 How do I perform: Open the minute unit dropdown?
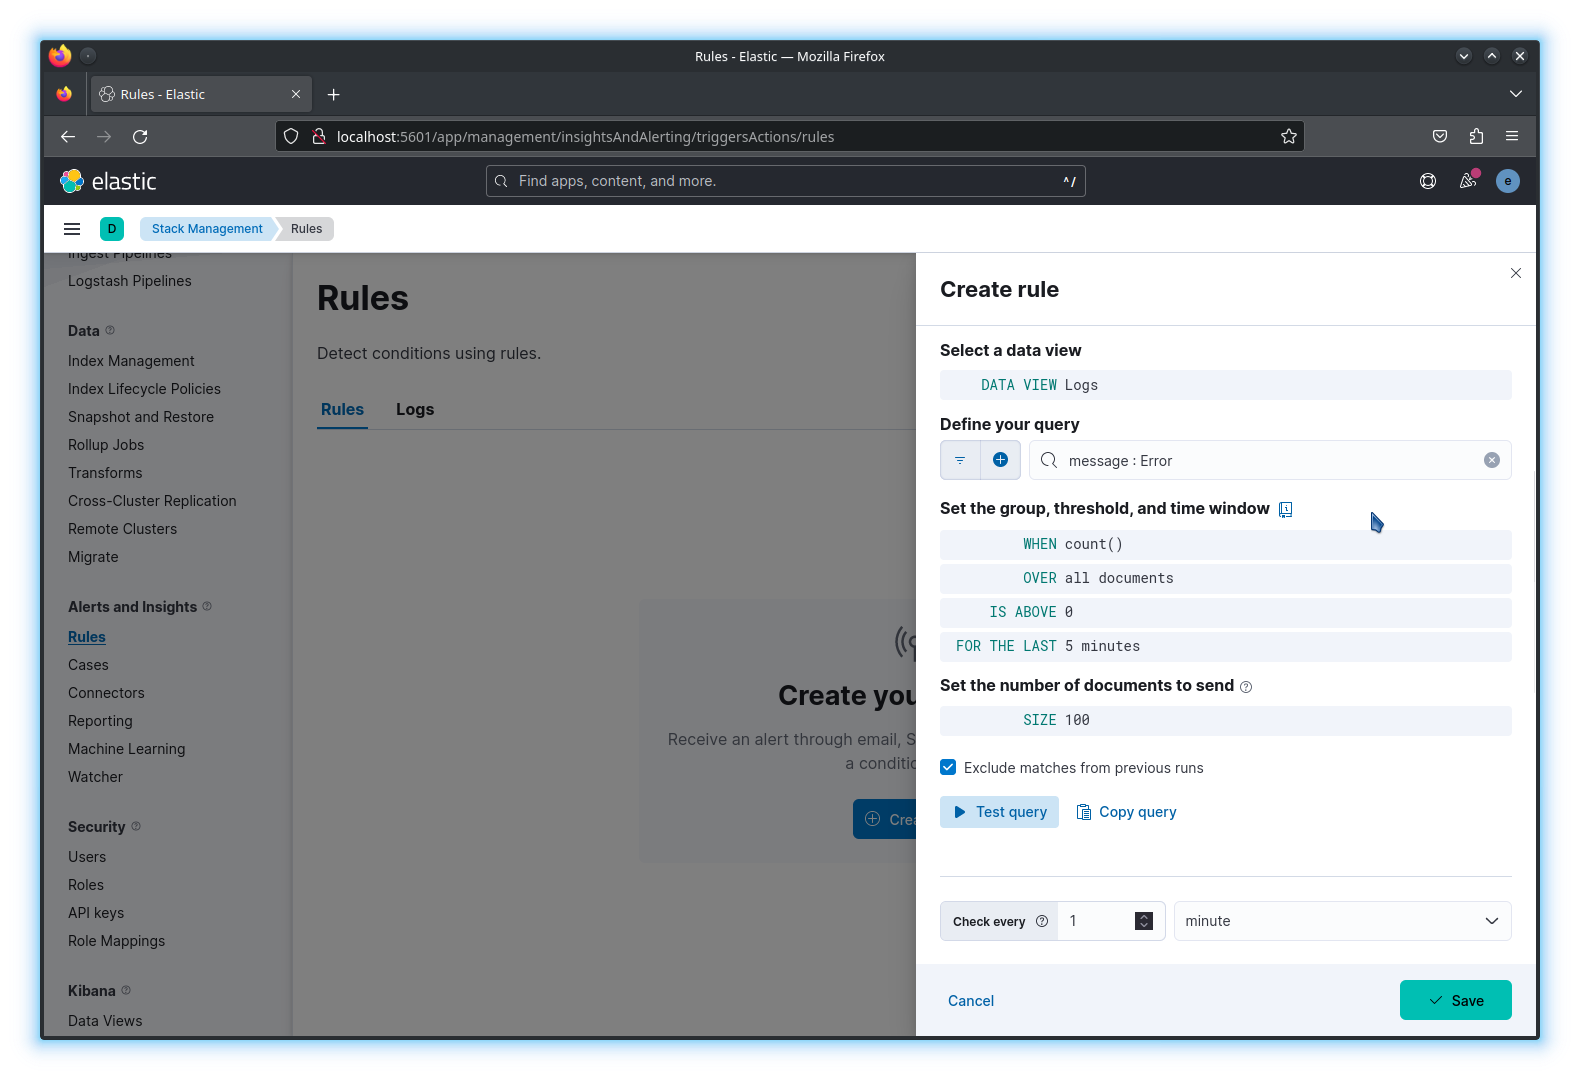[x=1342, y=921]
